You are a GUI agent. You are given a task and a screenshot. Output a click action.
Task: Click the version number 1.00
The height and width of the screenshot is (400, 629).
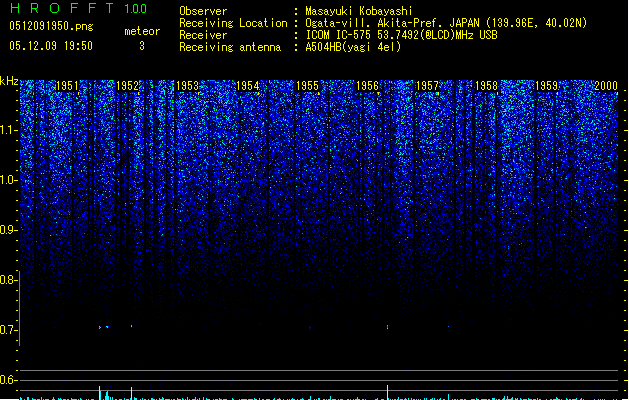(x=136, y=9)
